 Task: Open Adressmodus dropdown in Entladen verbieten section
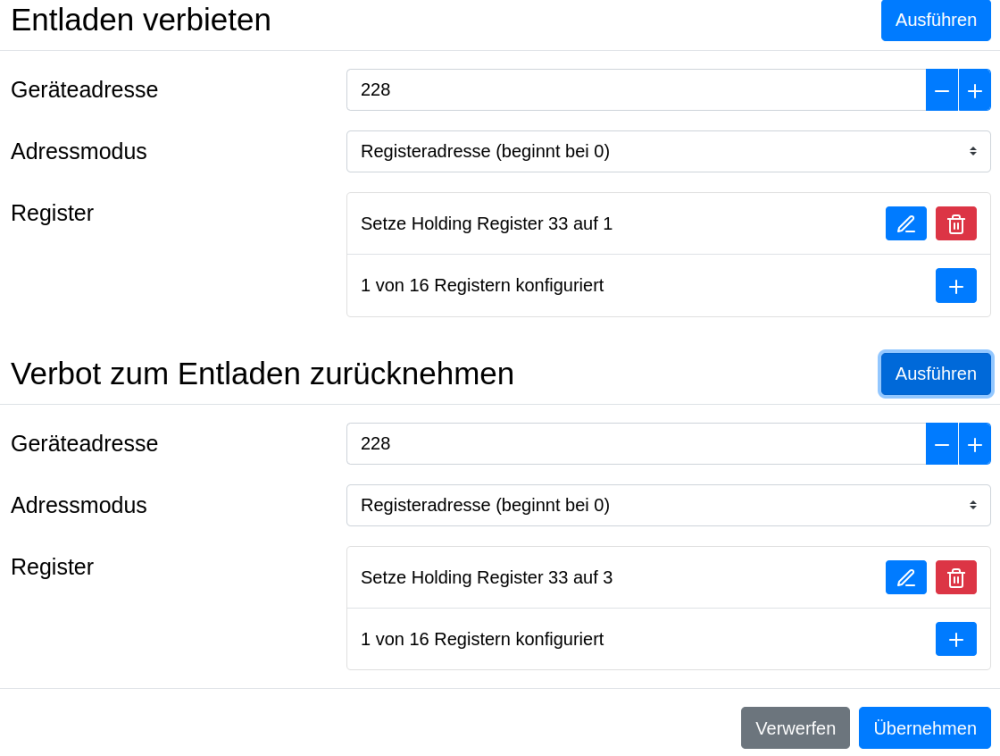coord(667,152)
